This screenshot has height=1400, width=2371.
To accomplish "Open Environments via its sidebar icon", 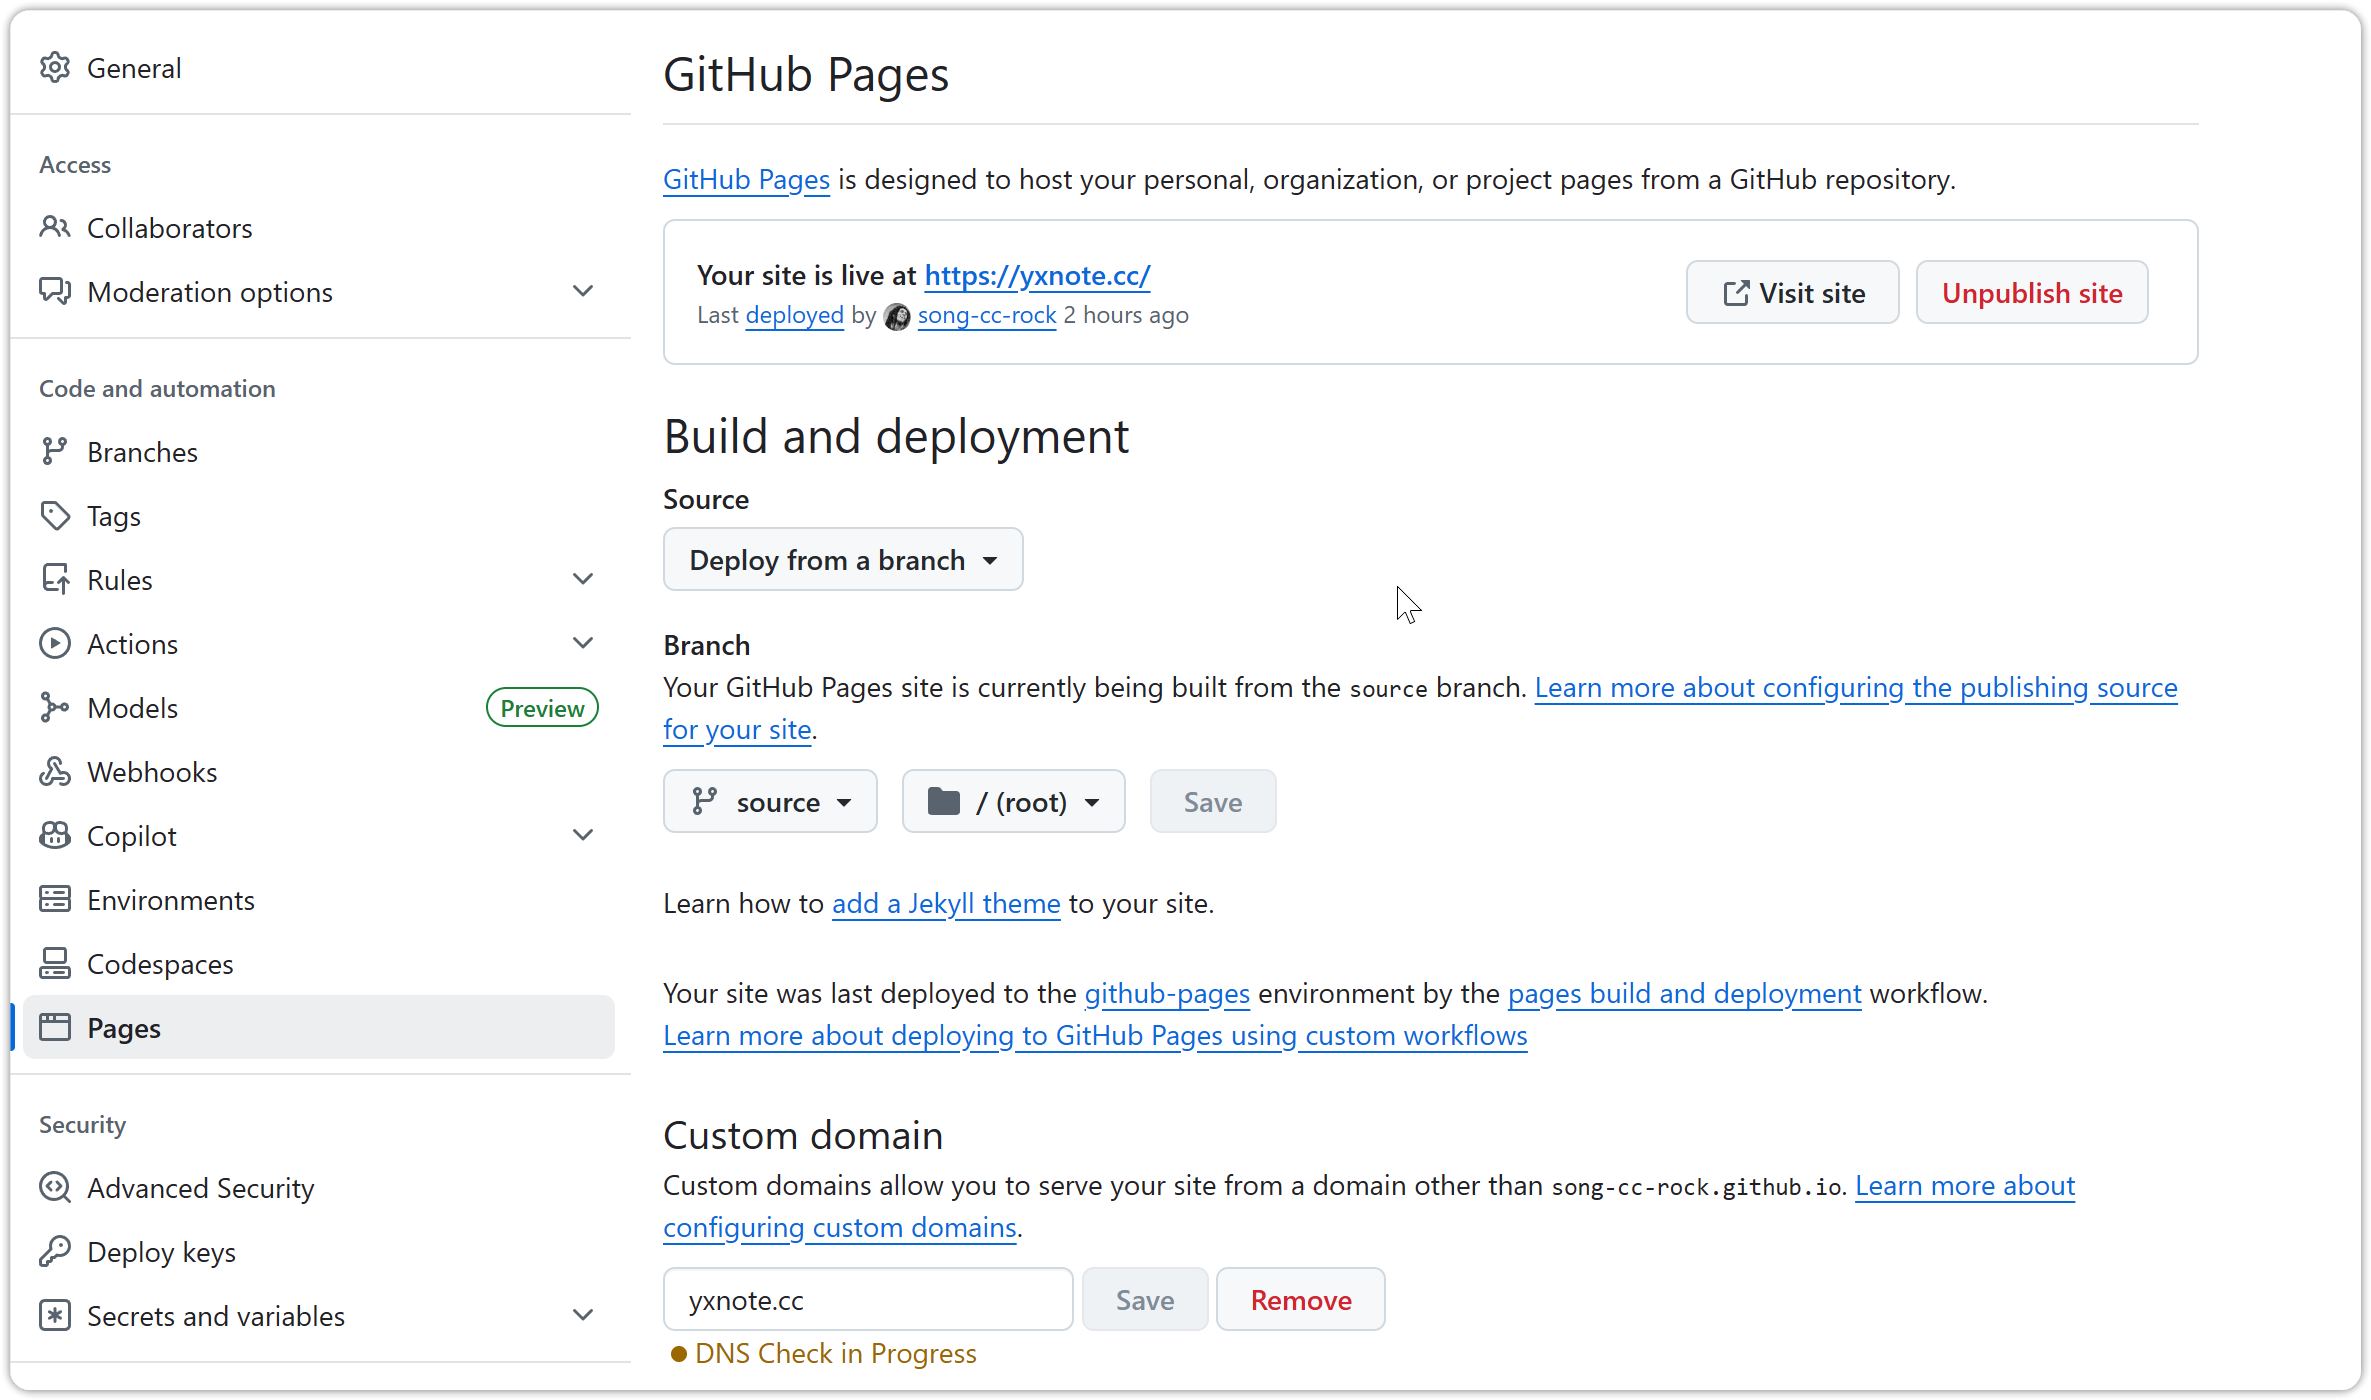I will 55,899.
